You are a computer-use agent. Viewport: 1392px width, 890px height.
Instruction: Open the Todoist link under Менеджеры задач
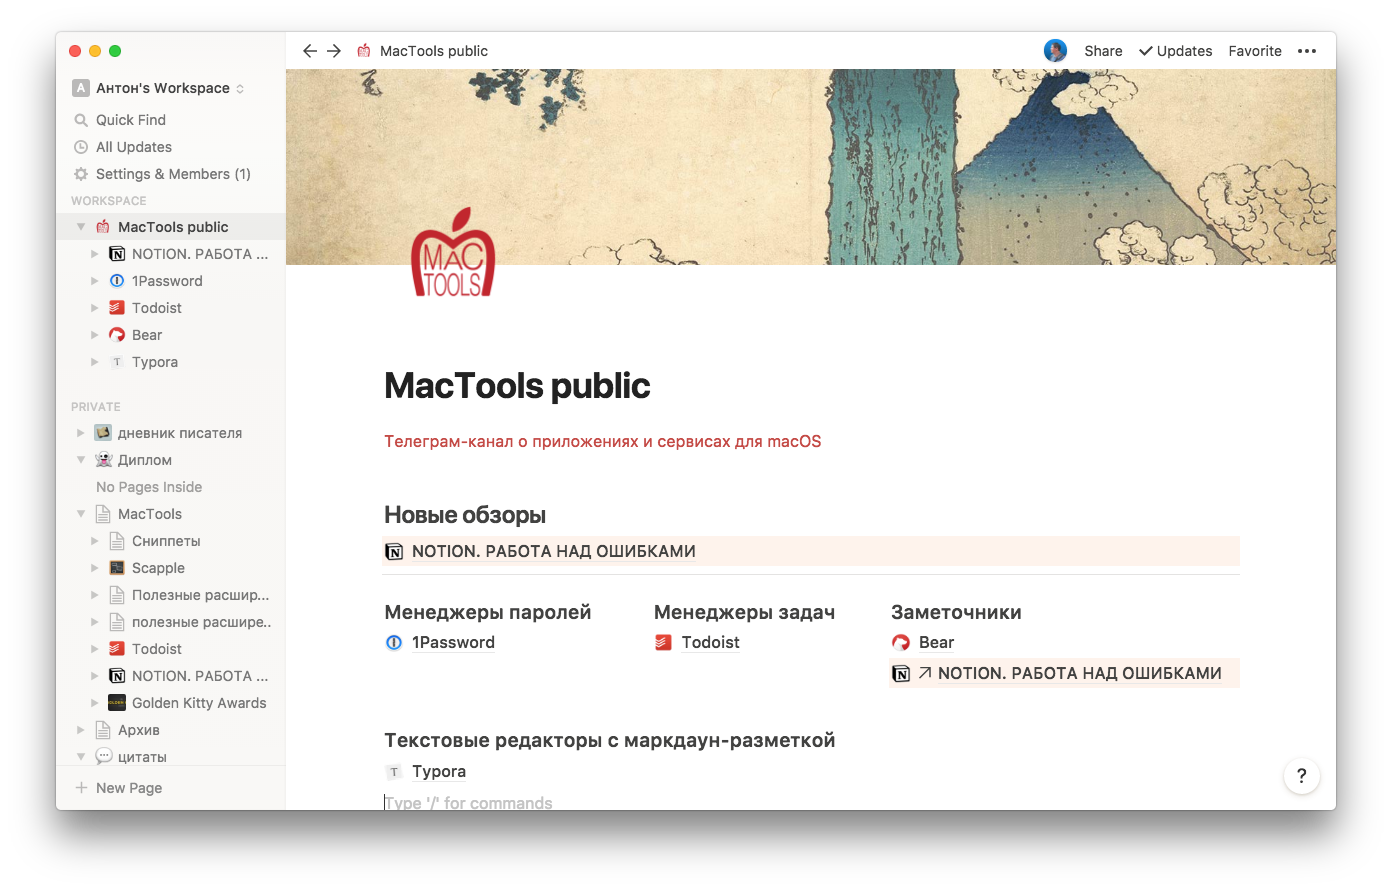[710, 642]
